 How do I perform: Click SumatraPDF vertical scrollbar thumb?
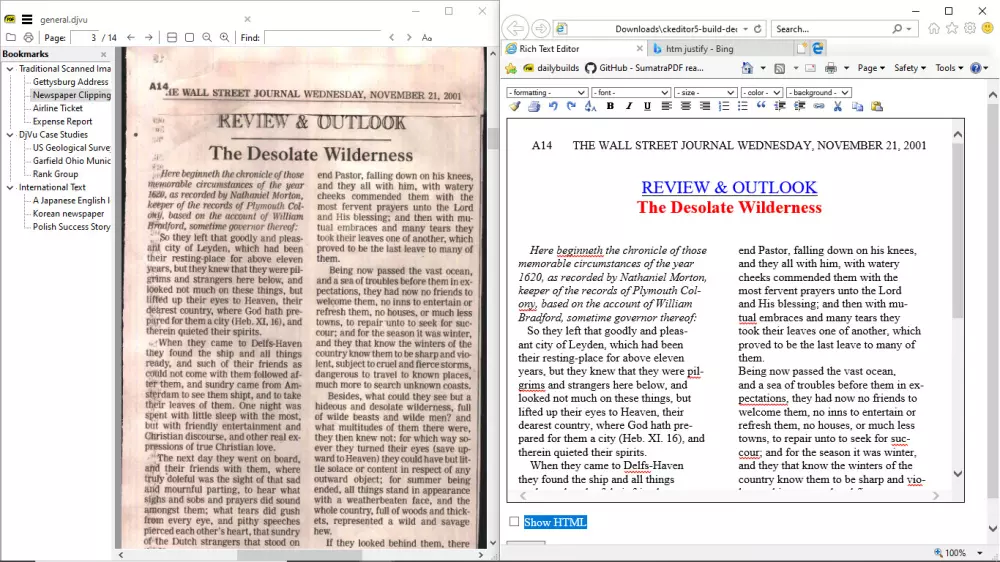point(492,138)
